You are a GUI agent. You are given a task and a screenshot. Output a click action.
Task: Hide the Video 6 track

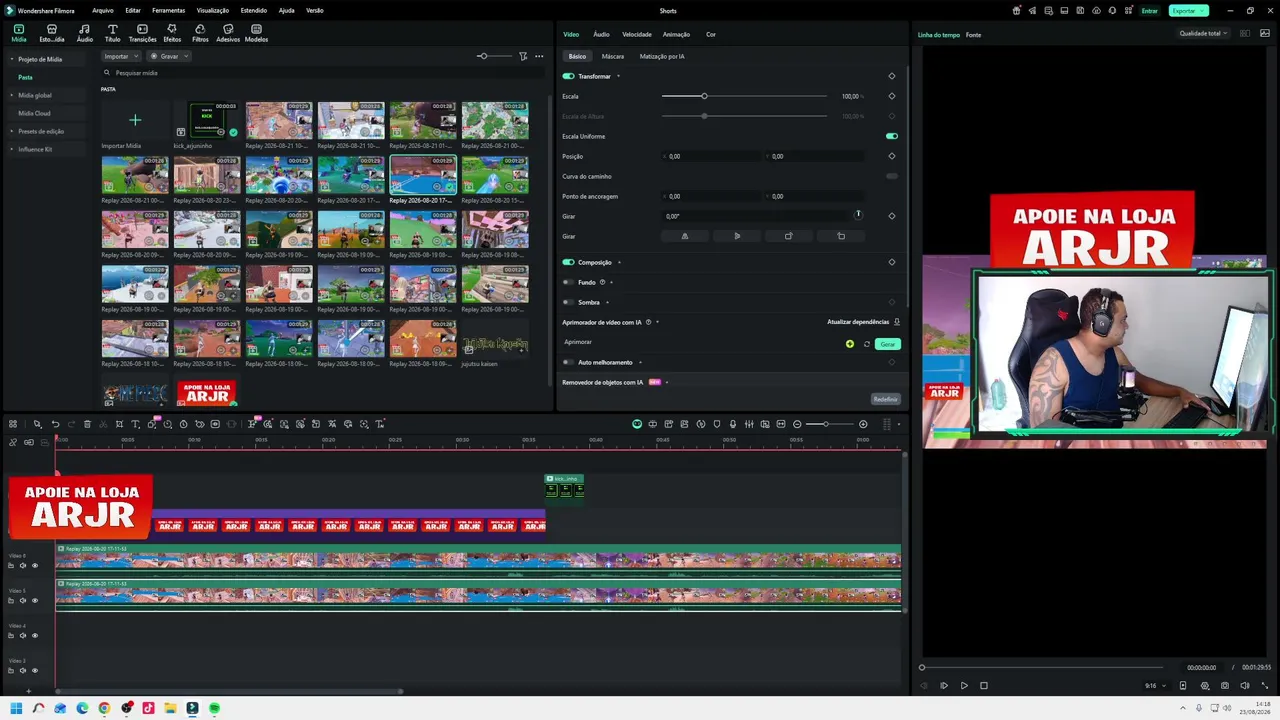click(34, 566)
